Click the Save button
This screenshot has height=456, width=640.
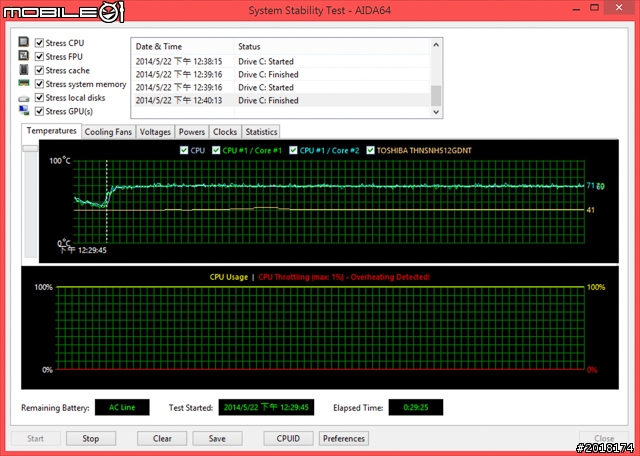(x=217, y=438)
